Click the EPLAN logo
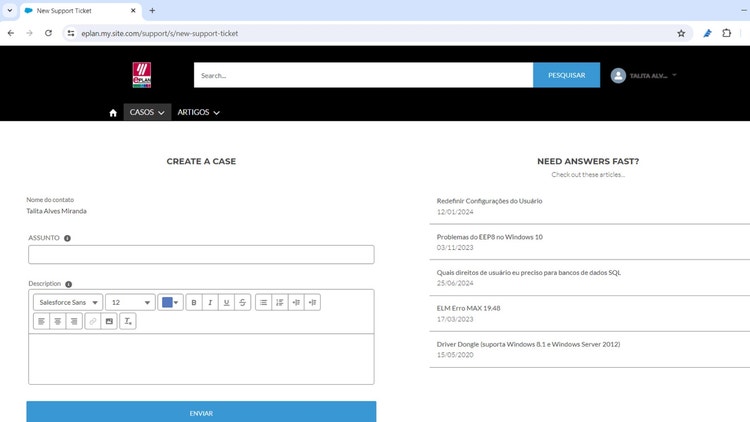Viewport: 750px width, 422px height. pos(142,75)
